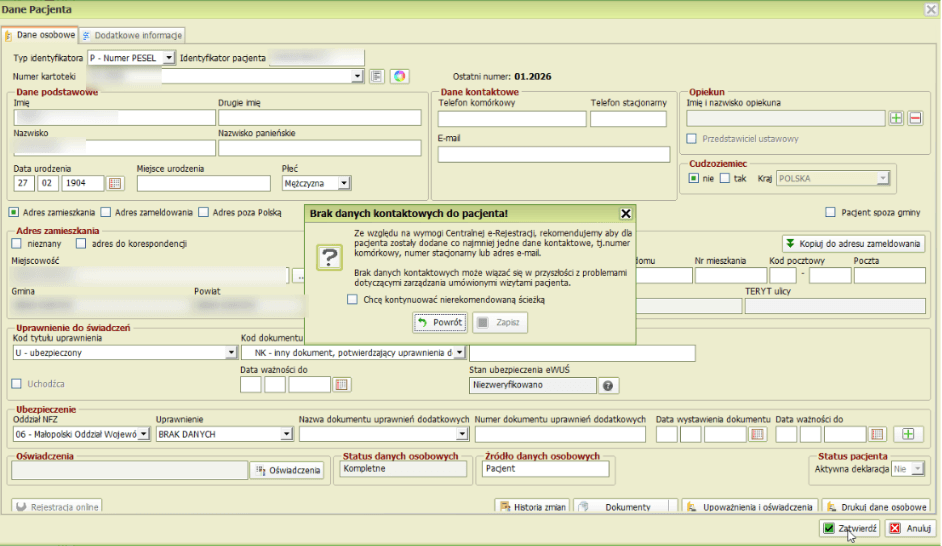Screen dimensions: 942x546
Task: Click the eWUŚ insurance status help icon
Action: pos(607,386)
